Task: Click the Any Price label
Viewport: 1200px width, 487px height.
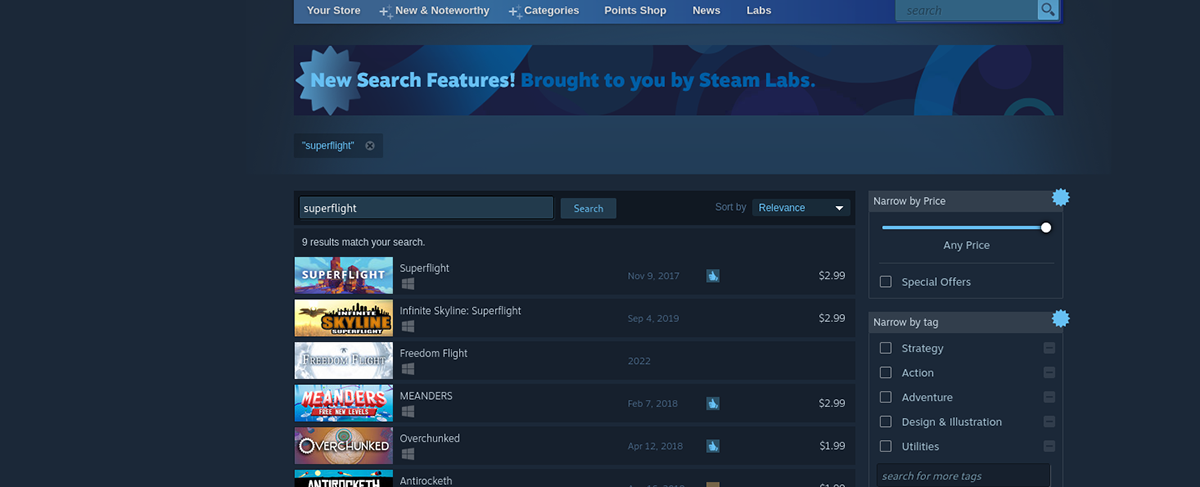Action: pos(966,245)
